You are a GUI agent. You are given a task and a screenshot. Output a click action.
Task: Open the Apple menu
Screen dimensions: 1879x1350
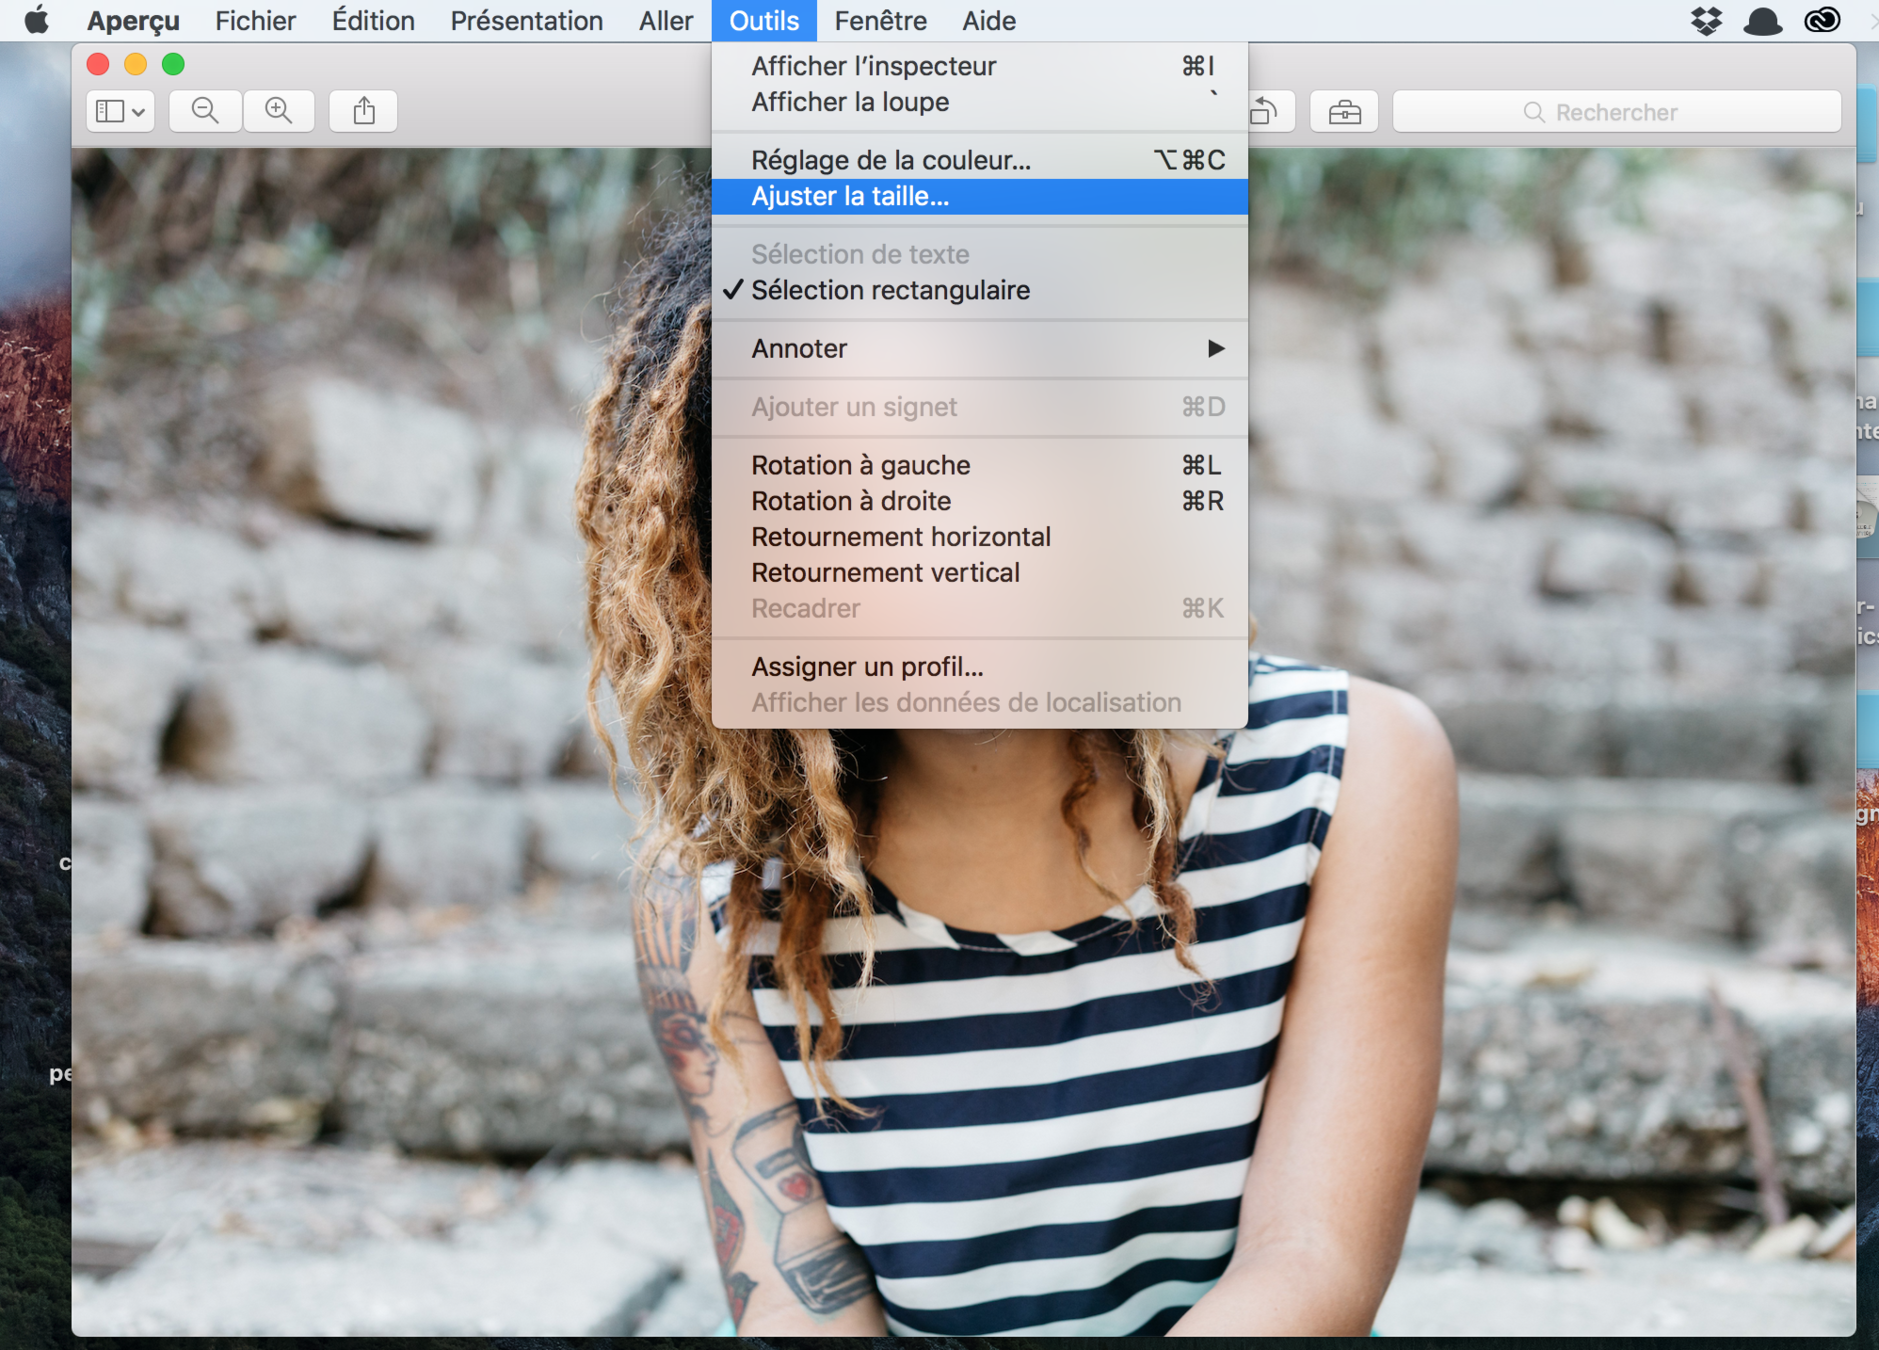click(36, 20)
